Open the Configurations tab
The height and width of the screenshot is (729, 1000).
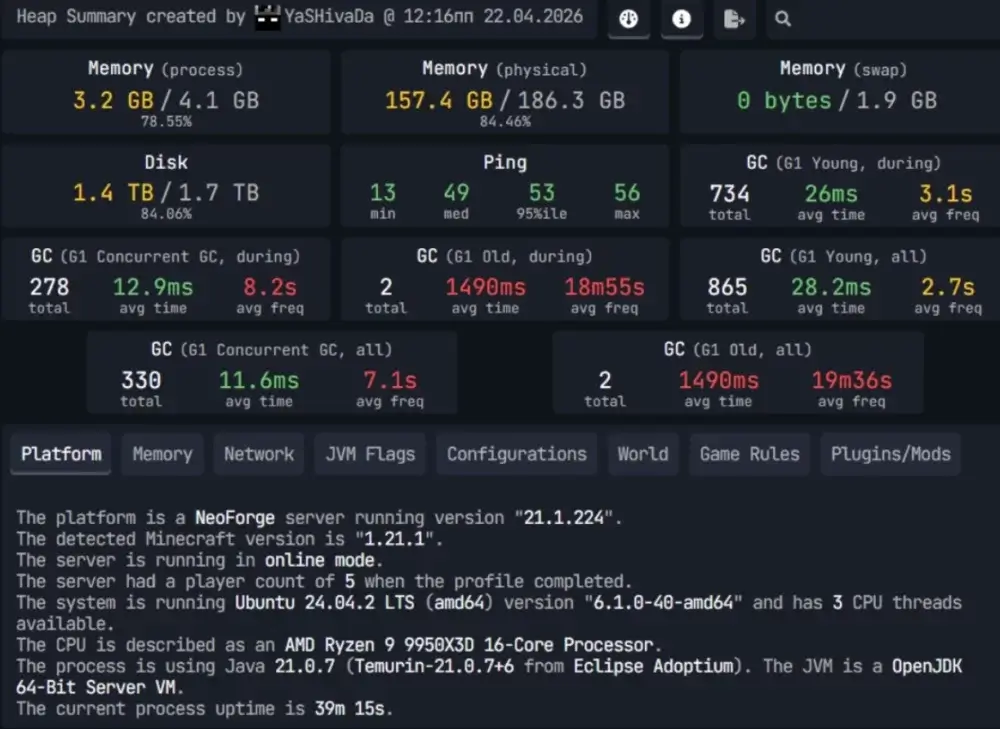click(517, 454)
